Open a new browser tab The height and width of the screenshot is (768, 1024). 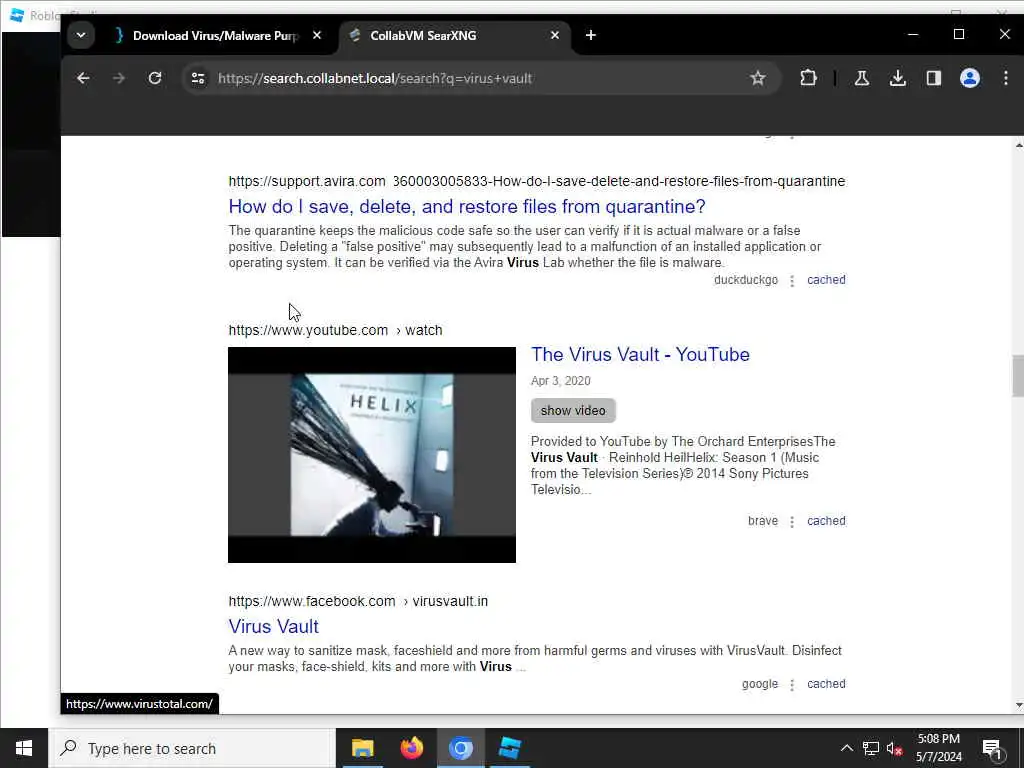pos(590,35)
